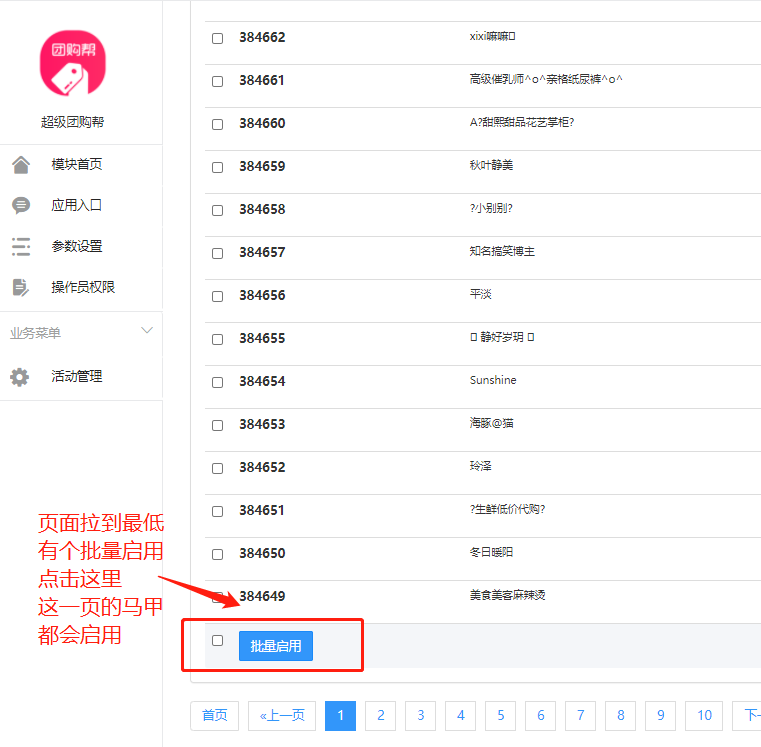Check the box for row 384657
The width and height of the screenshot is (761, 747).
(x=217, y=253)
